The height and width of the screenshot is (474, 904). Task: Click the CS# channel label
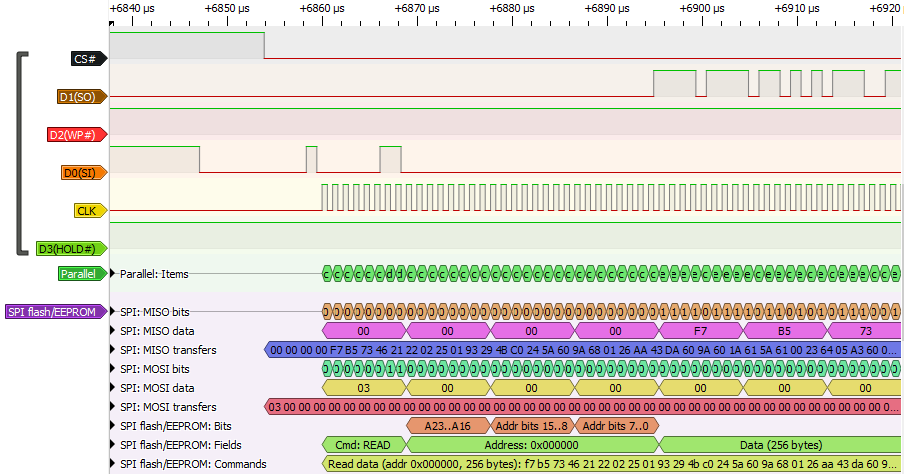(87, 59)
